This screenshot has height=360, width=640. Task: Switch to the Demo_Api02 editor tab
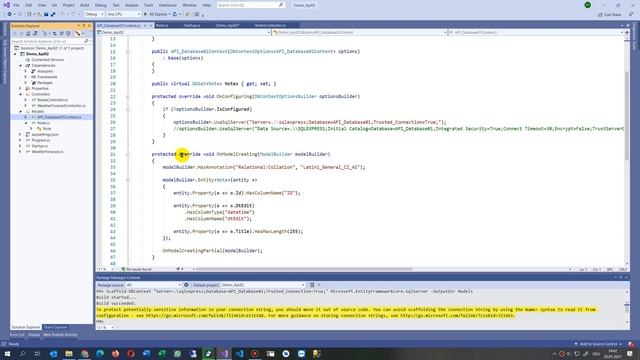[x=227, y=25]
